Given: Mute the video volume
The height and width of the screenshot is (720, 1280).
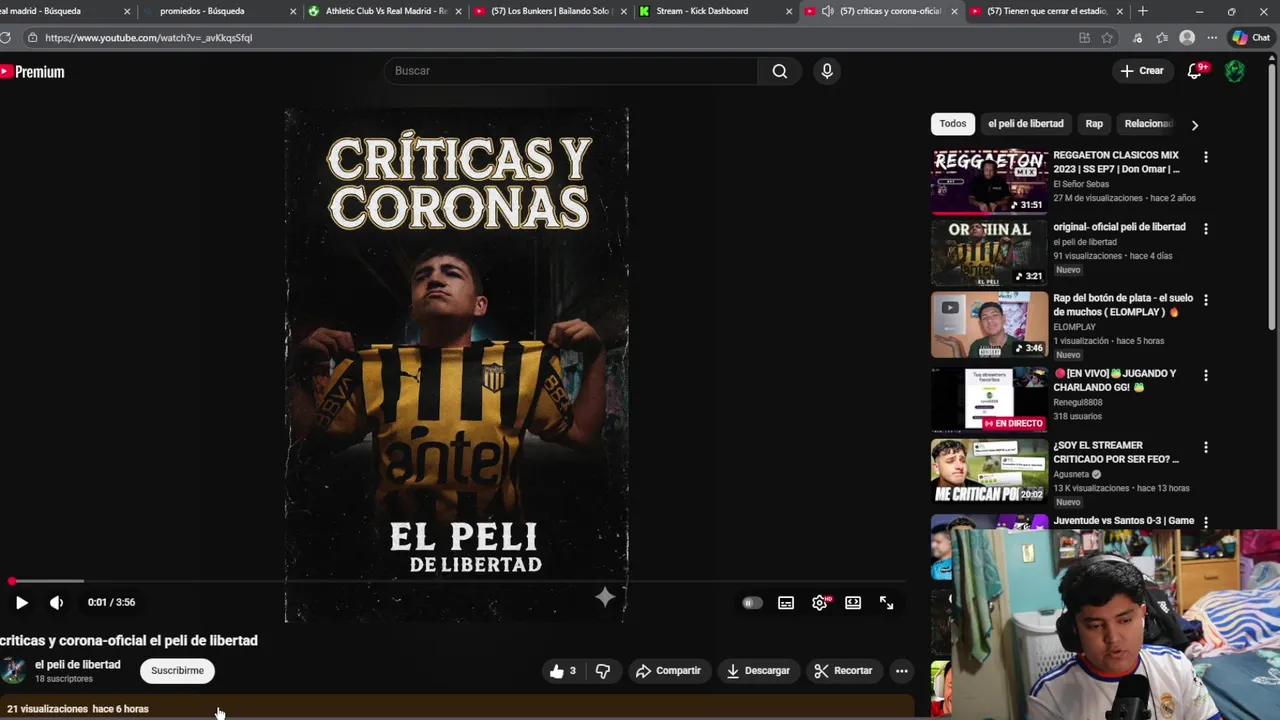Looking at the screenshot, I should click(x=56, y=602).
